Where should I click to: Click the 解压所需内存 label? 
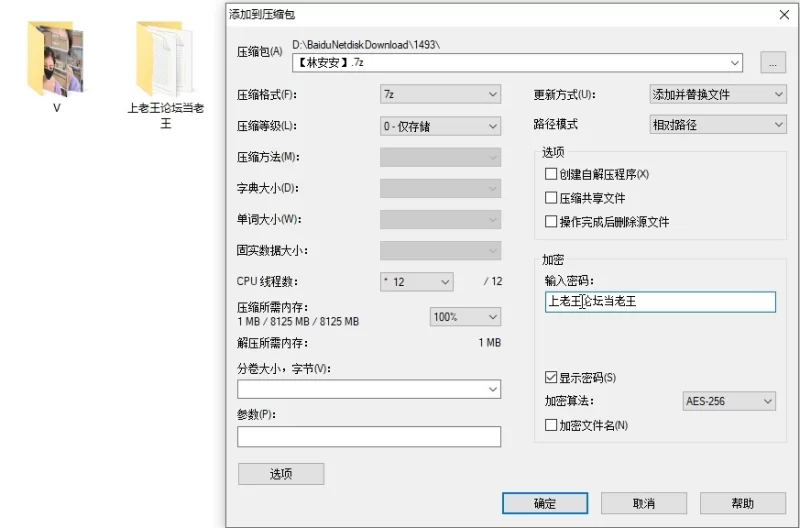click(272, 343)
